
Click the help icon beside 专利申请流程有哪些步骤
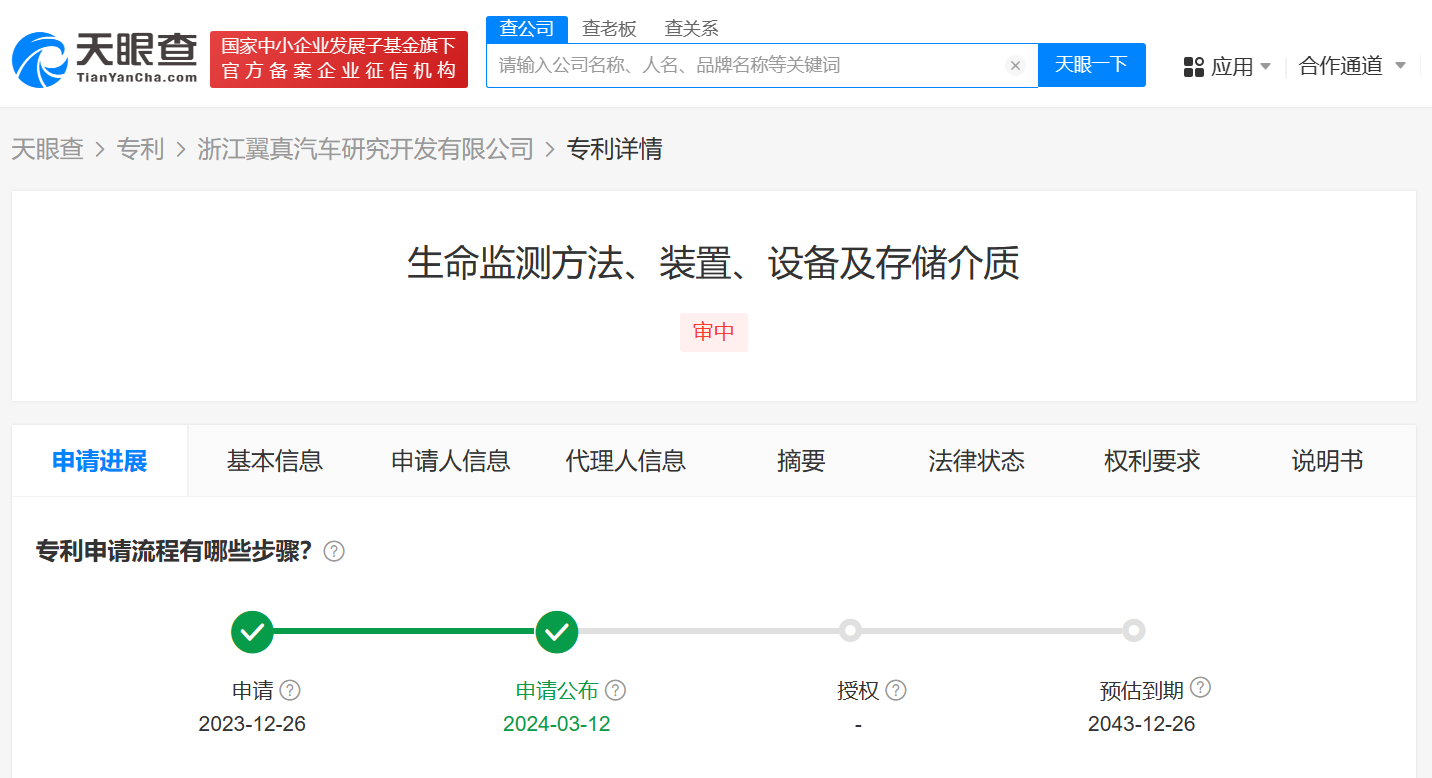click(x=334, y=552)
